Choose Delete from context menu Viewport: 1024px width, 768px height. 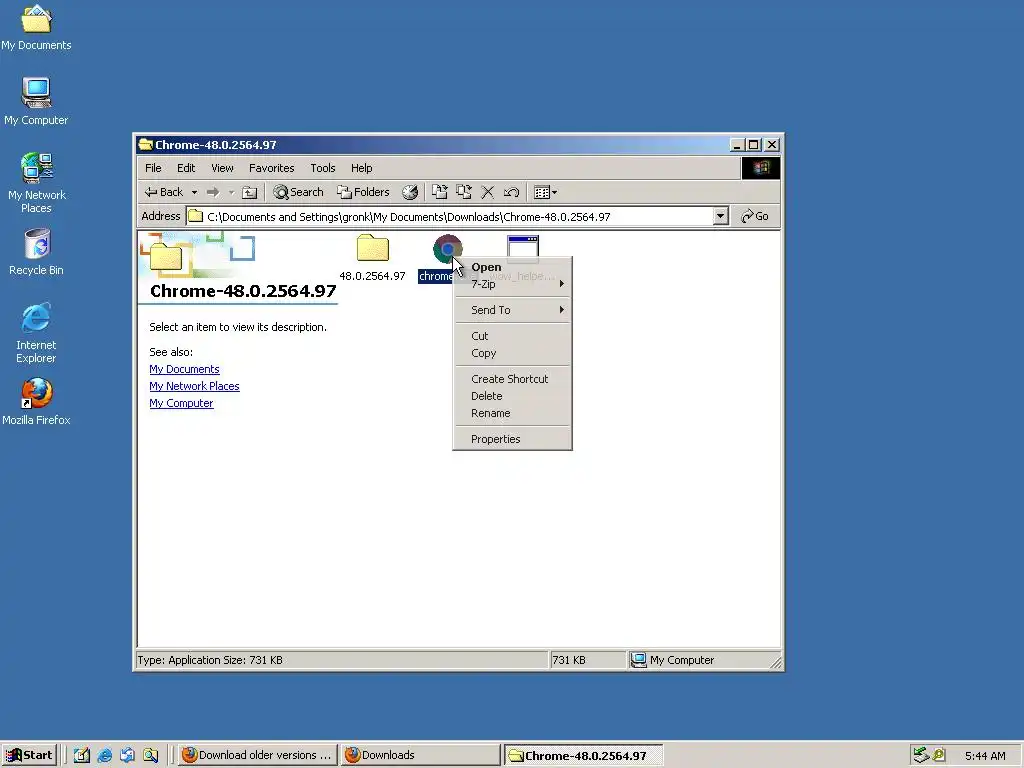(x=512, y=396)
